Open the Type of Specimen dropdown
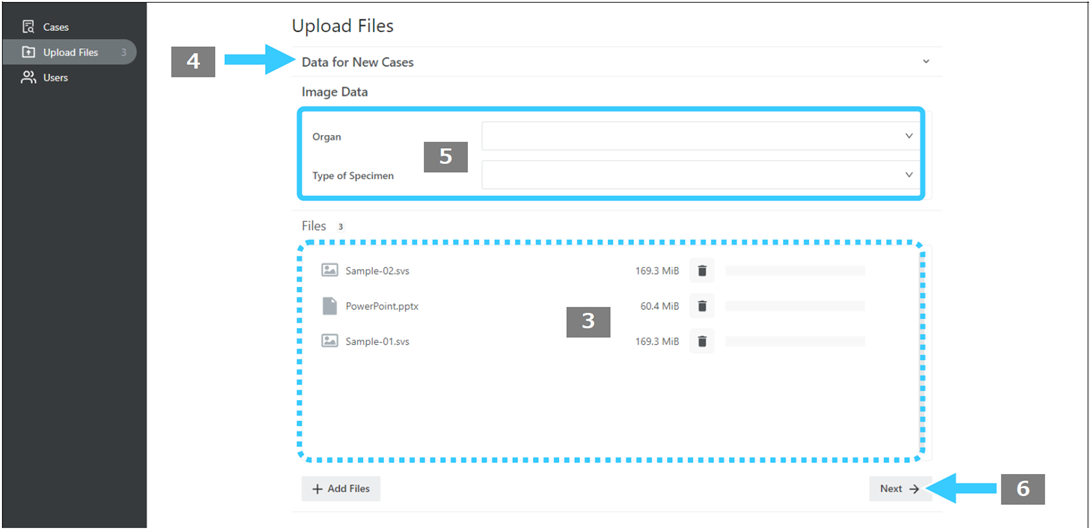1091x530 pixels. pos(700,175)
